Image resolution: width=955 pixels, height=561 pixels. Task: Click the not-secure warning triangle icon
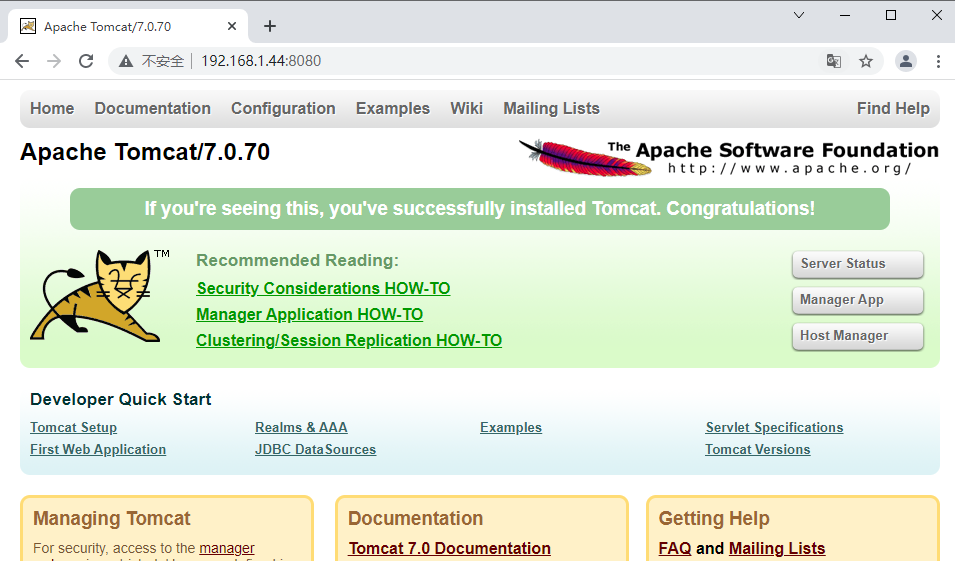(126, 61)
